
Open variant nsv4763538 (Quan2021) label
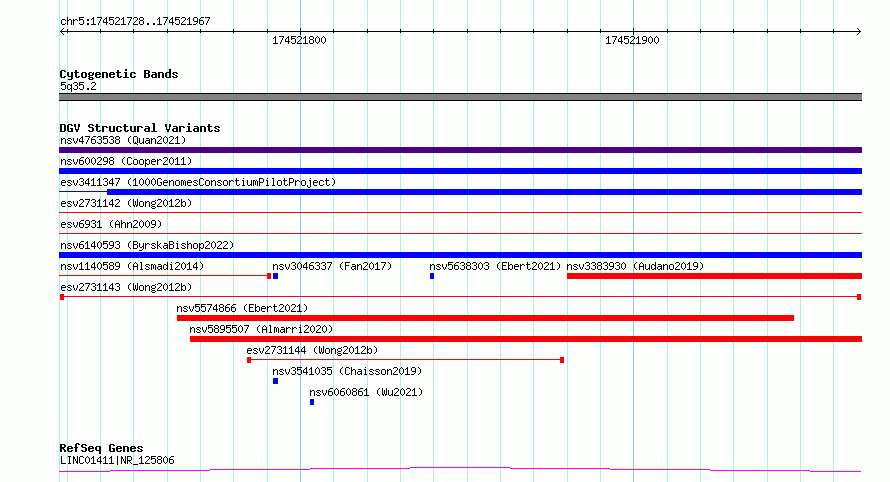123,140
